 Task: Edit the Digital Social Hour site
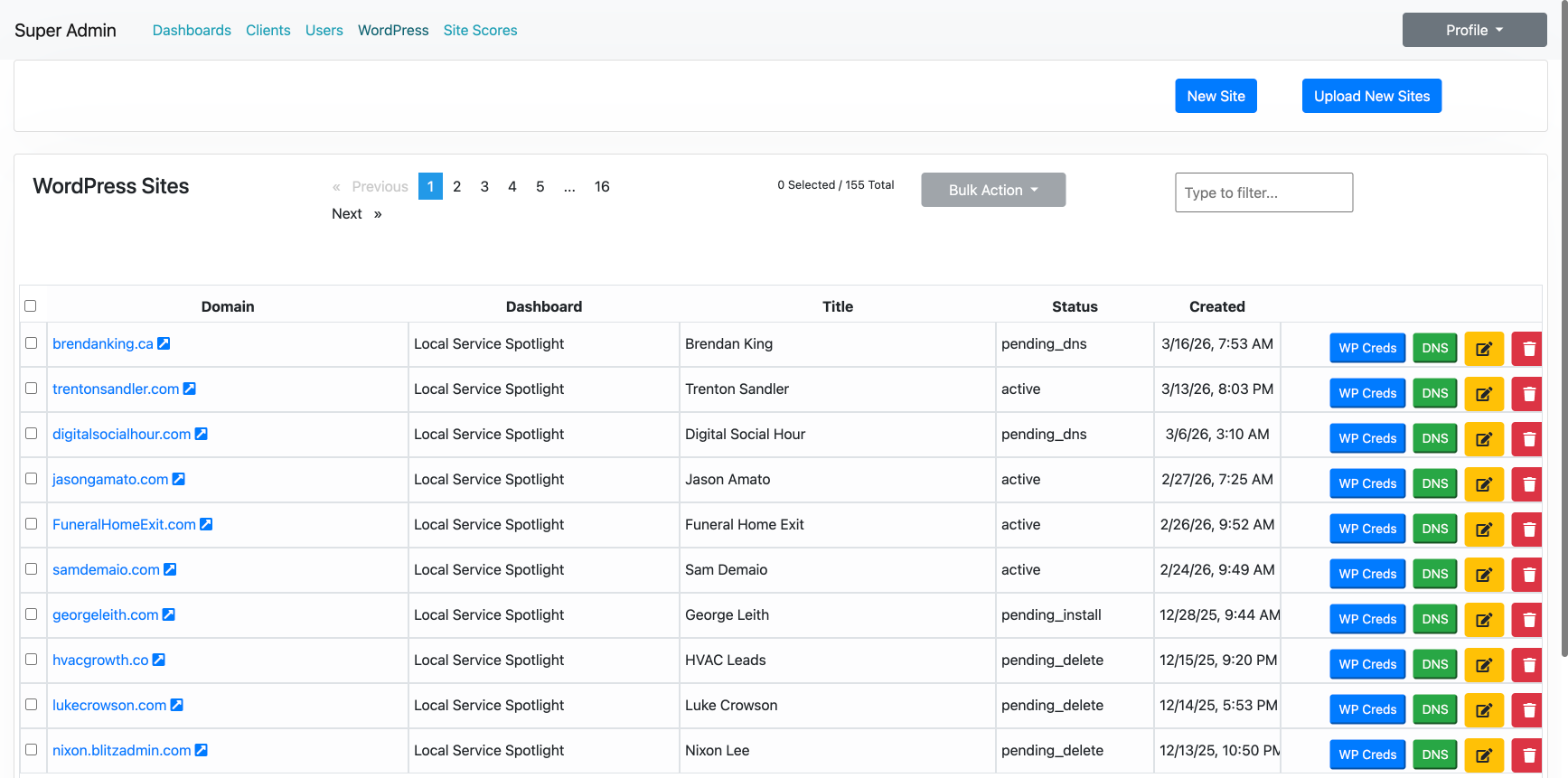[x=1484, y=439]
